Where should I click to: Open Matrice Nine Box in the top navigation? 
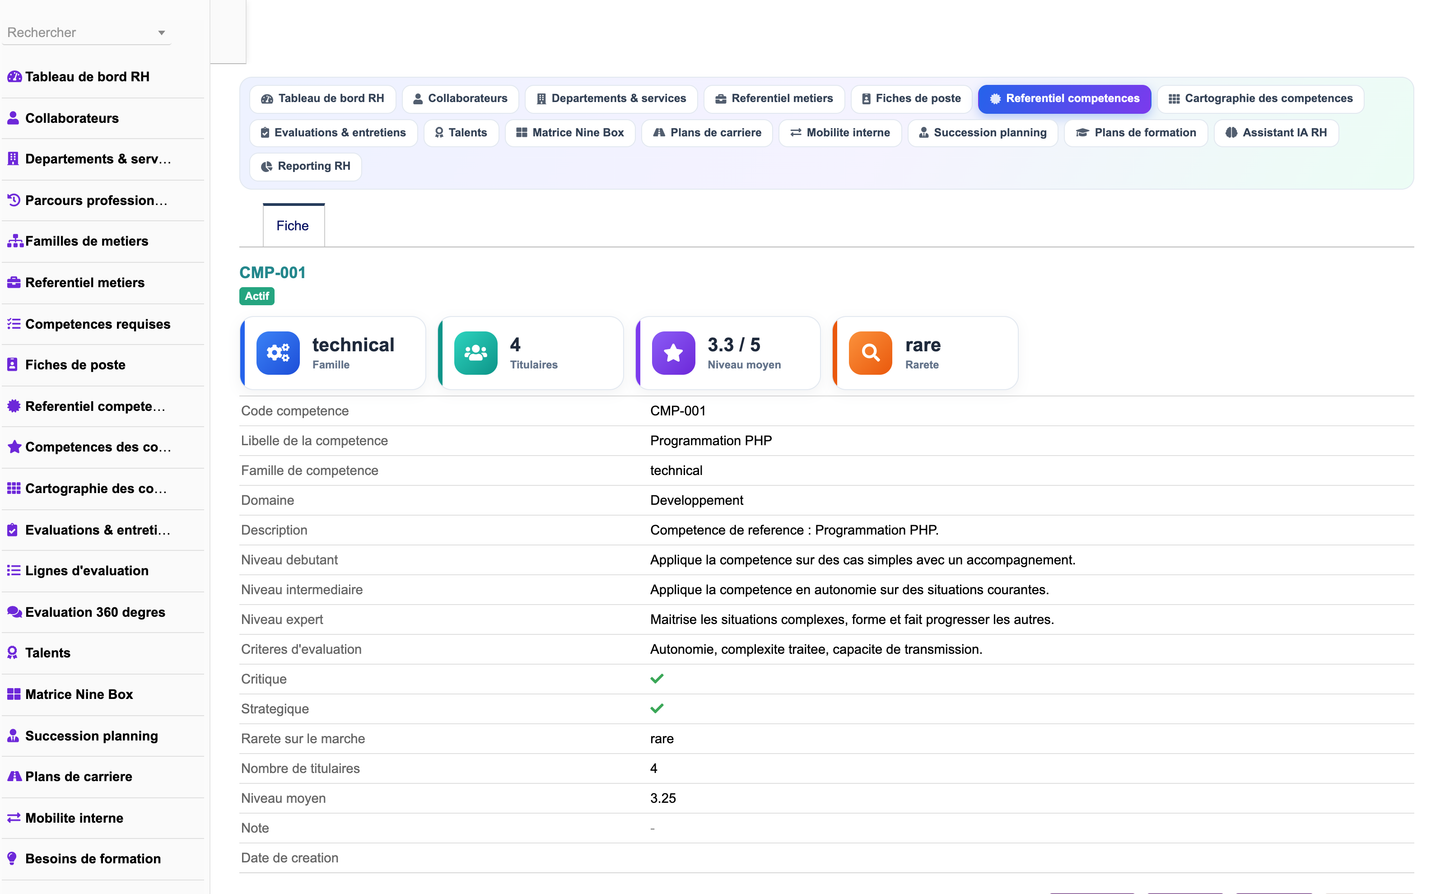click(570, 133)
